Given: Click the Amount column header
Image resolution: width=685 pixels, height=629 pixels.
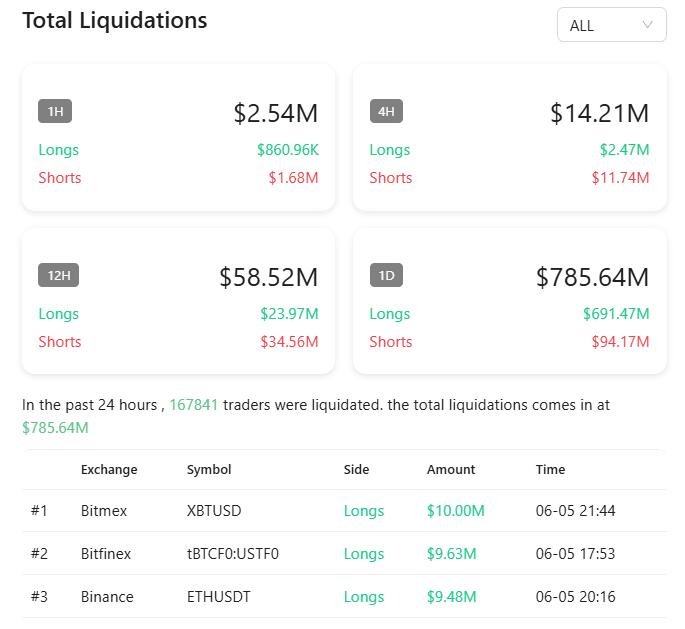Looking at the screenshot, I should click(x=451, y=470).
